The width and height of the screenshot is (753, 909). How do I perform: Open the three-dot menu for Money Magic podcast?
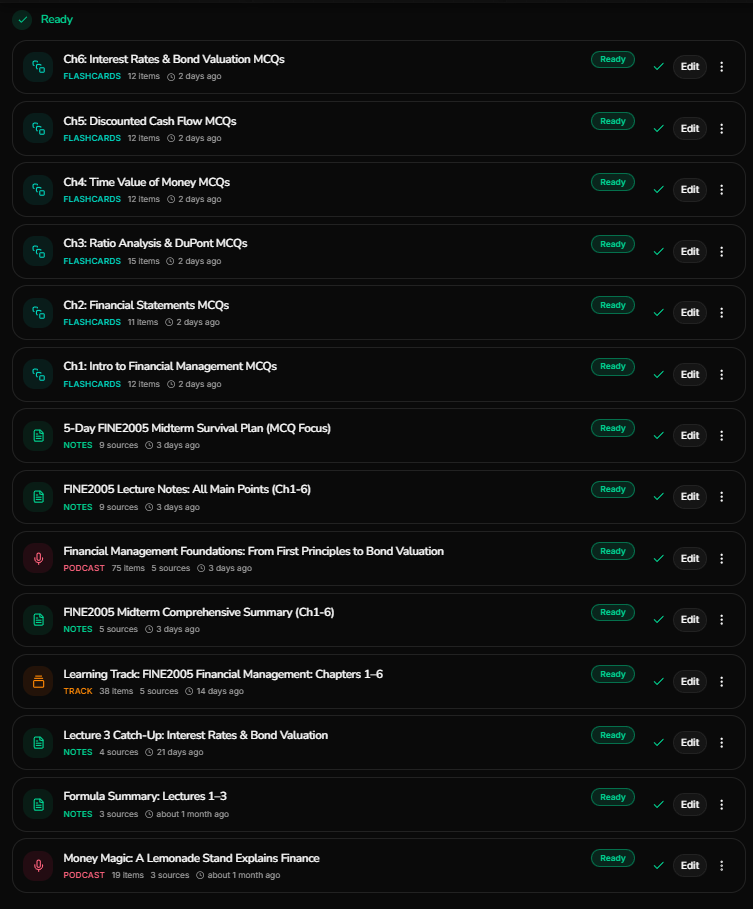click(x=722, y=866)
